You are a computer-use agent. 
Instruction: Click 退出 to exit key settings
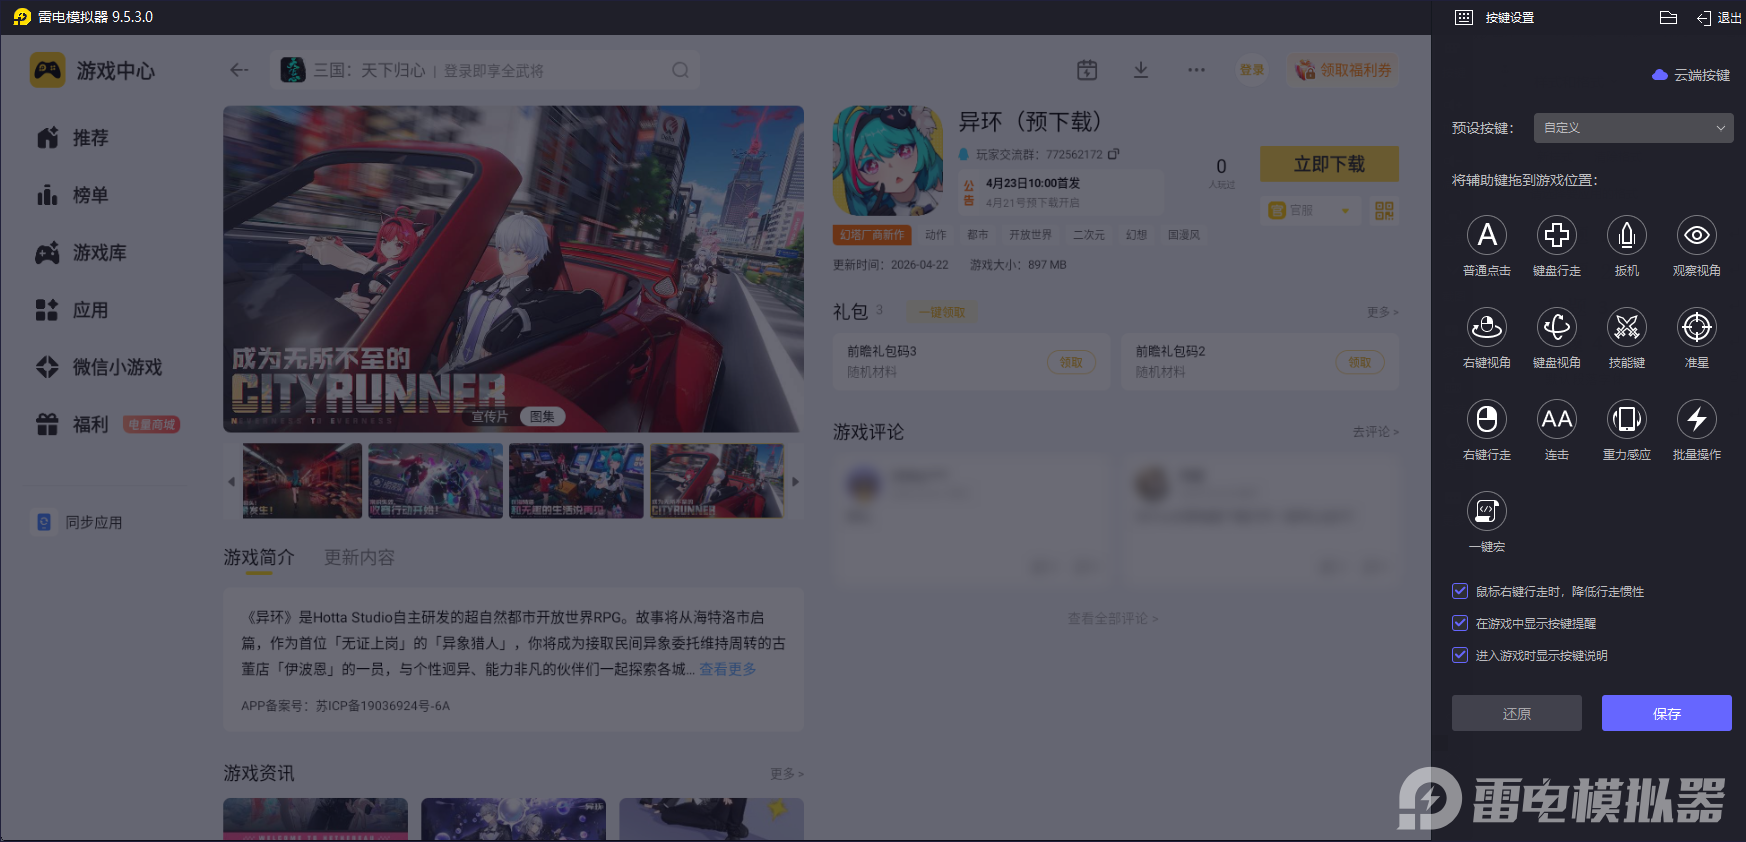(1720, 18)
